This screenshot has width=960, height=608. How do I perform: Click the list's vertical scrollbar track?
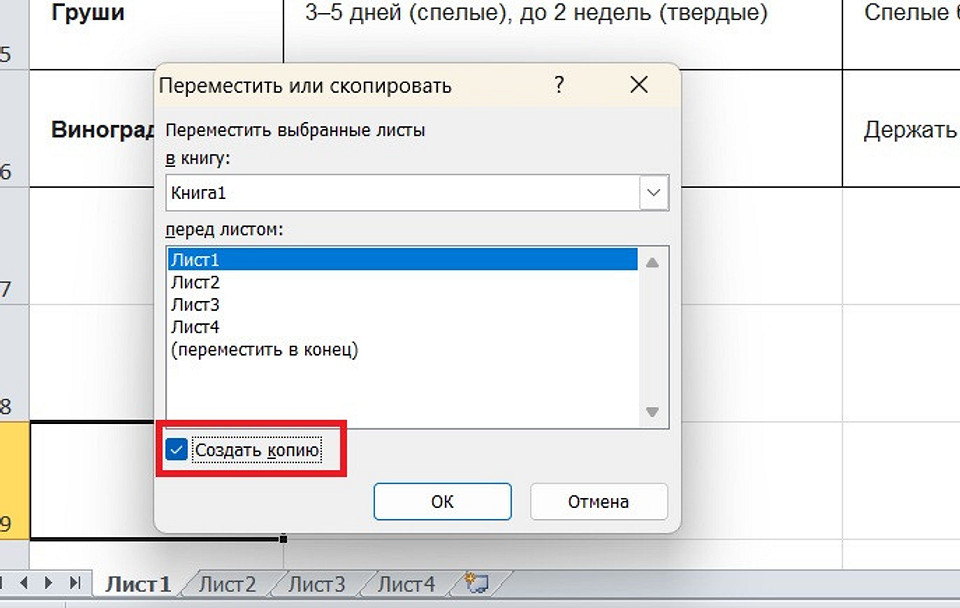pos(652,335)
